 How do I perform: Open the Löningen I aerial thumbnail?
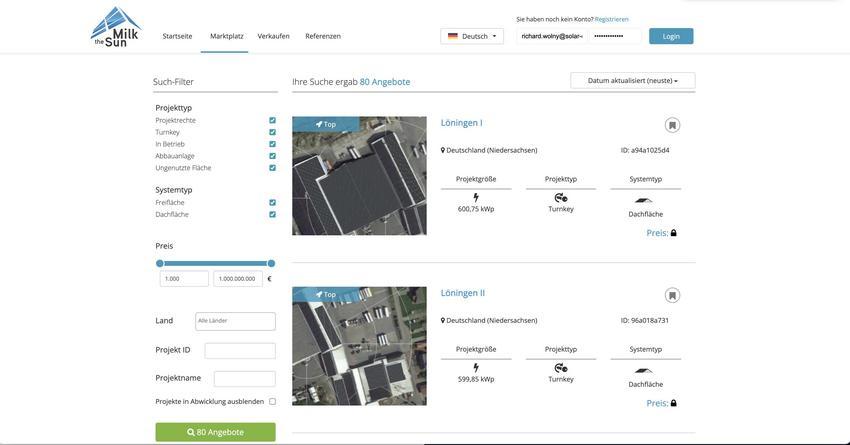pyautogui.click(x=359, y=176)
